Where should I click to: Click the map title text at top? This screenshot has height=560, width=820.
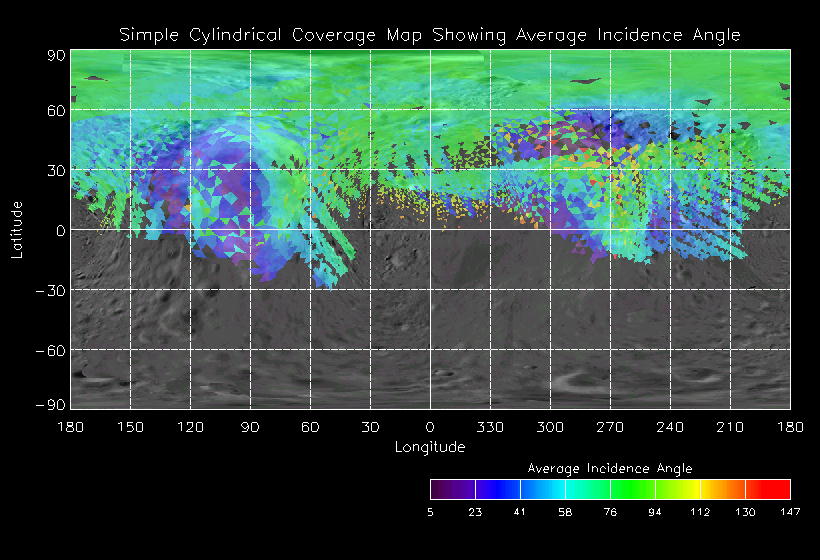(430, 35)
